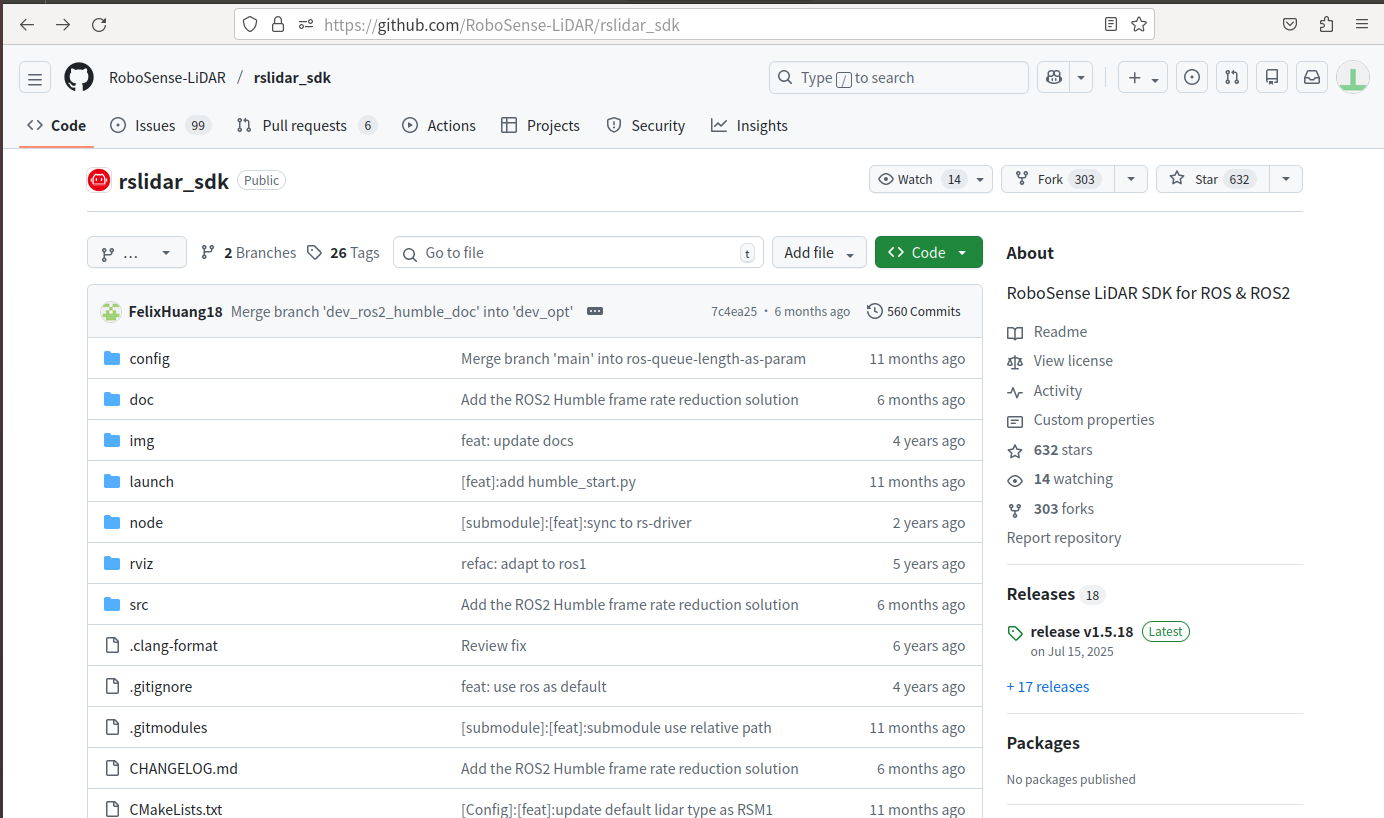Open commit message 'refac: adapt to ros1'

(524, 564)
